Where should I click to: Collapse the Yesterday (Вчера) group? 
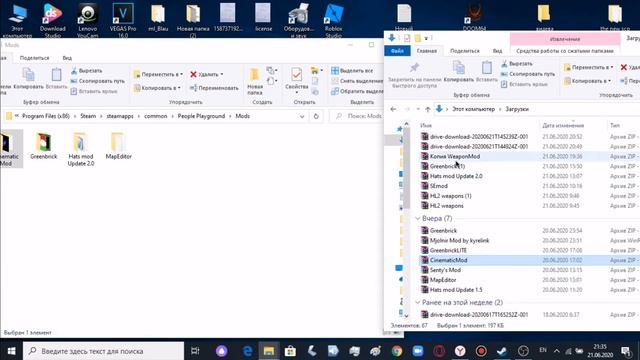(418, 219)
